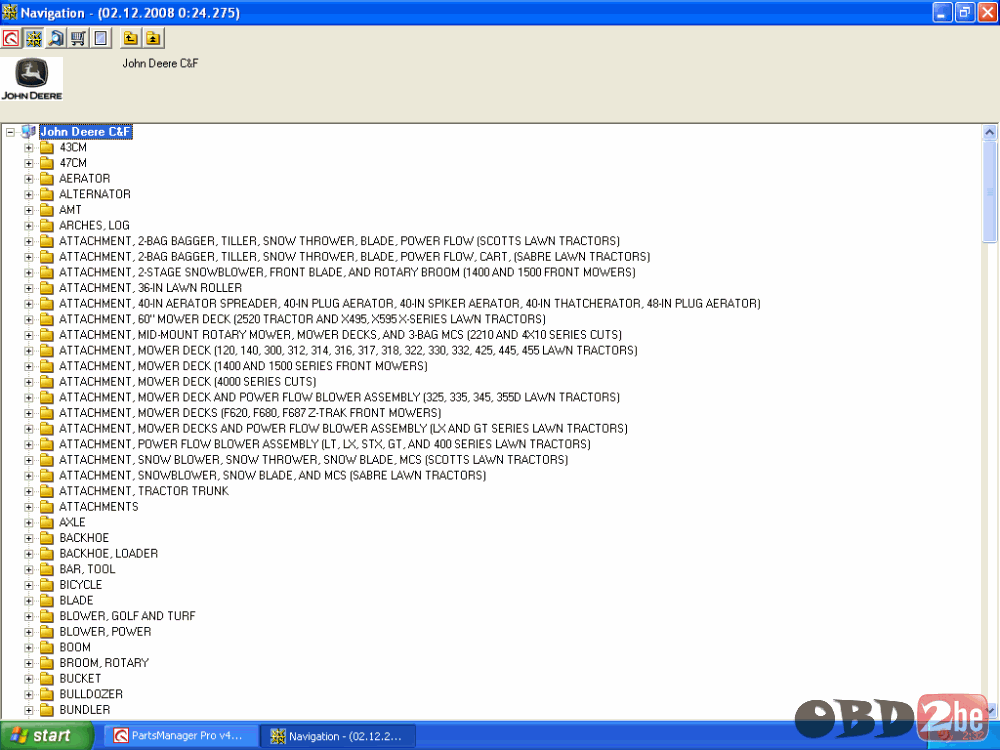The image size is (1000, 750).
Task: Restore down the Navigation window
Action: pos(965,12)
